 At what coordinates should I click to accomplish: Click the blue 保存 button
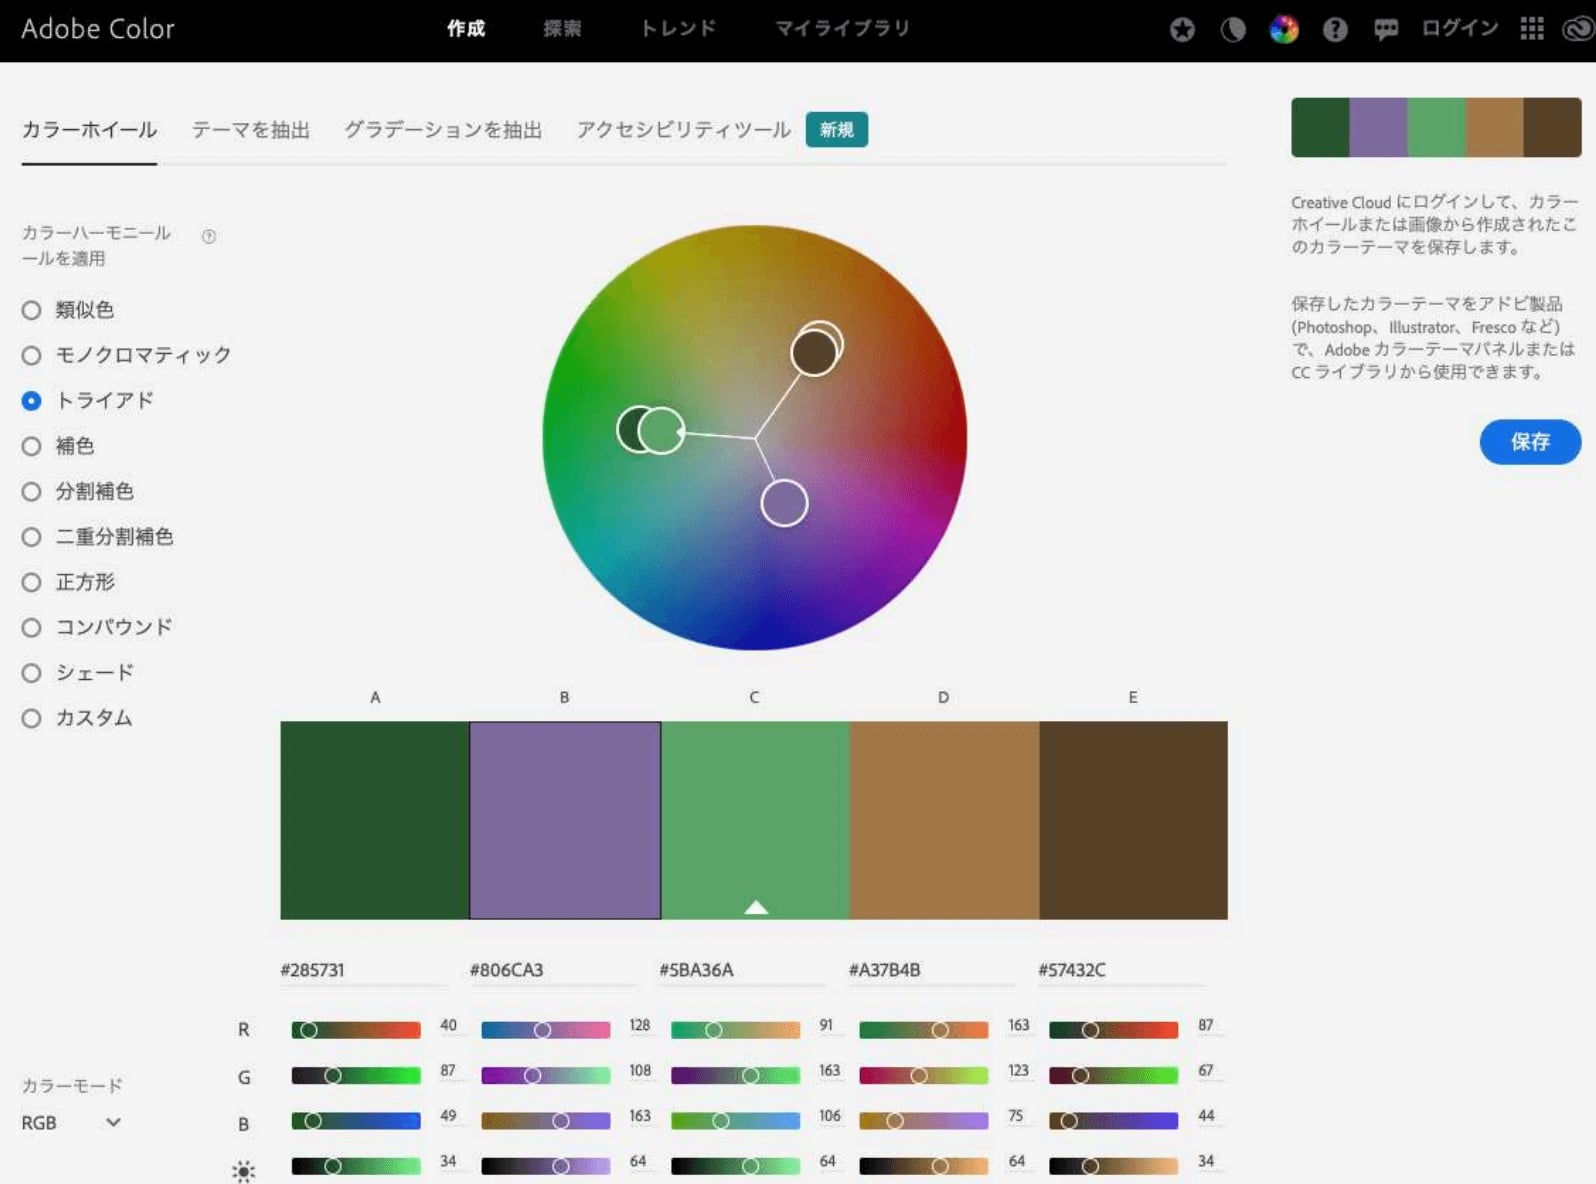(1530, 442)
